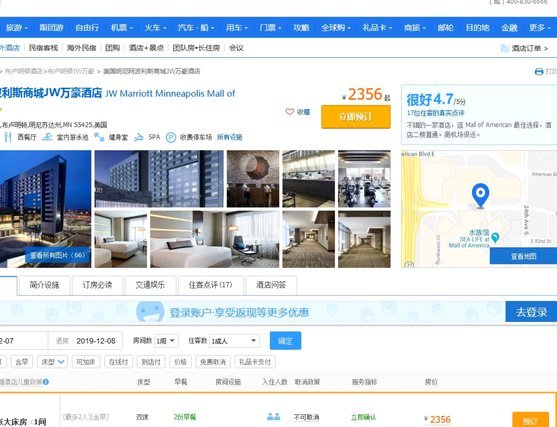The image size is (557, 427).
Task: Switch to the 订房必读 tab
Action: point(97,285)
